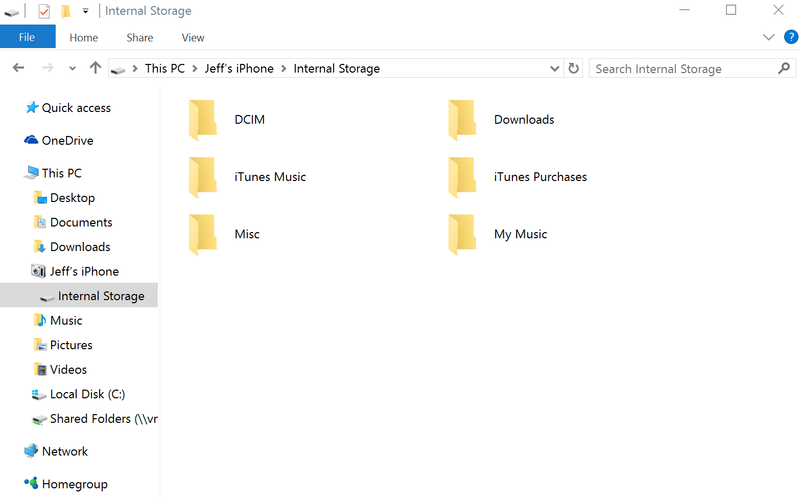Viewport: 800px width, 498px height.
Task: Click the Videos film icon in sidebar
Action: [x=40, y=369]
